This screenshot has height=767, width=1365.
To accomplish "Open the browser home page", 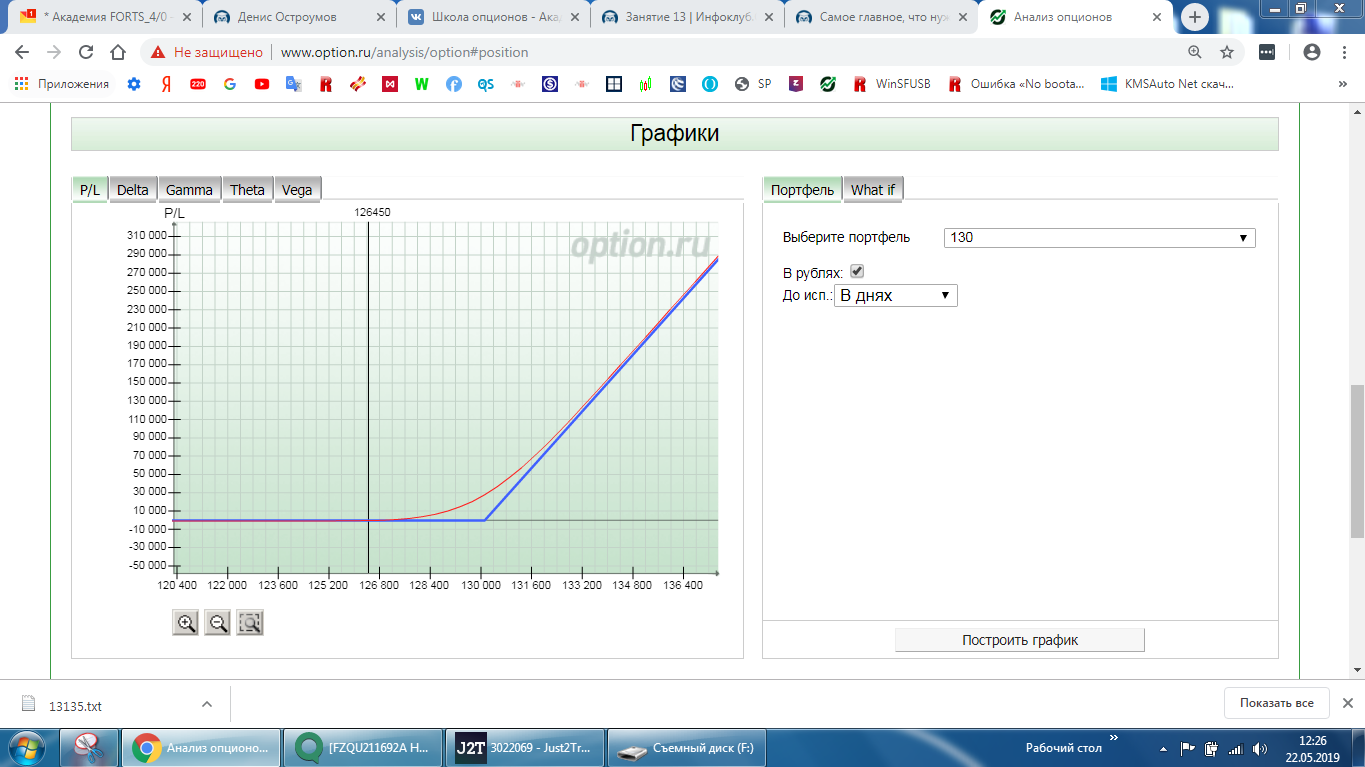I will (x=118, y=52).
